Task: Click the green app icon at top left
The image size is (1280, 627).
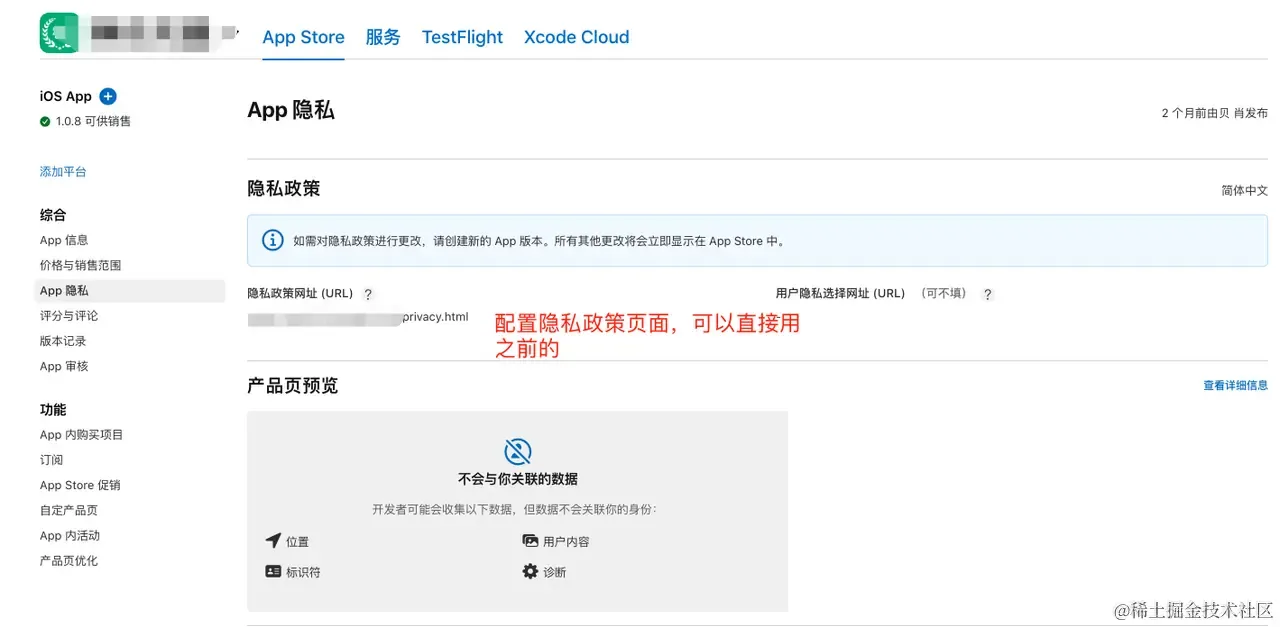Action: point(59,33)
